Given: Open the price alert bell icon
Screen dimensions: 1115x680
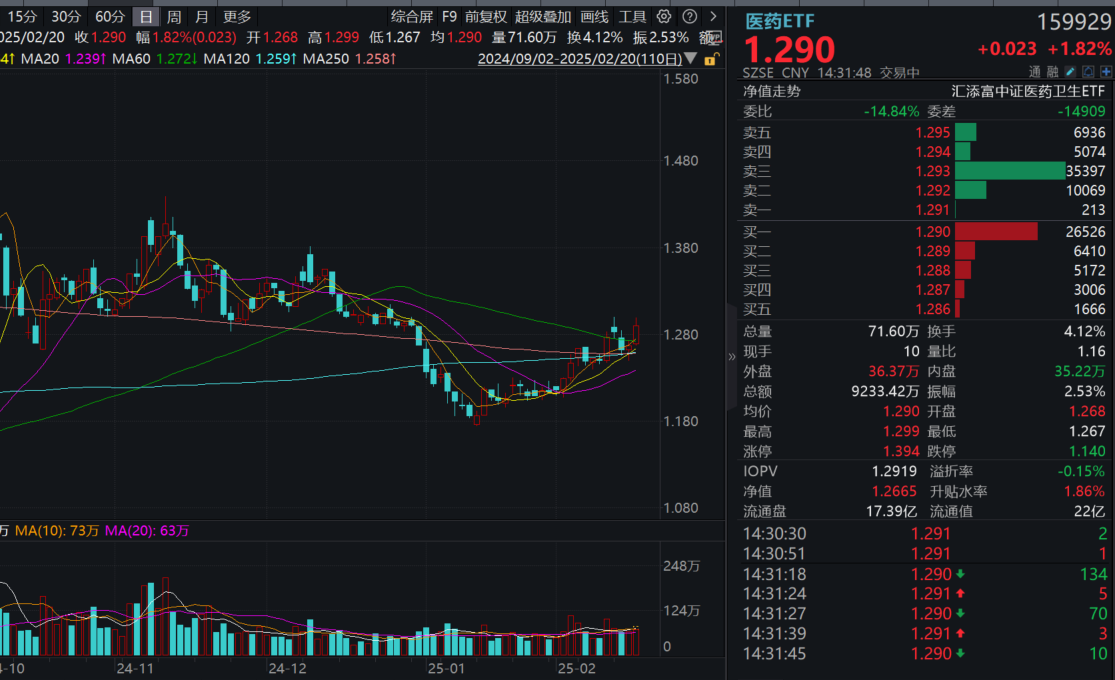Looking at the screenshot, I should pos(1088,71).
